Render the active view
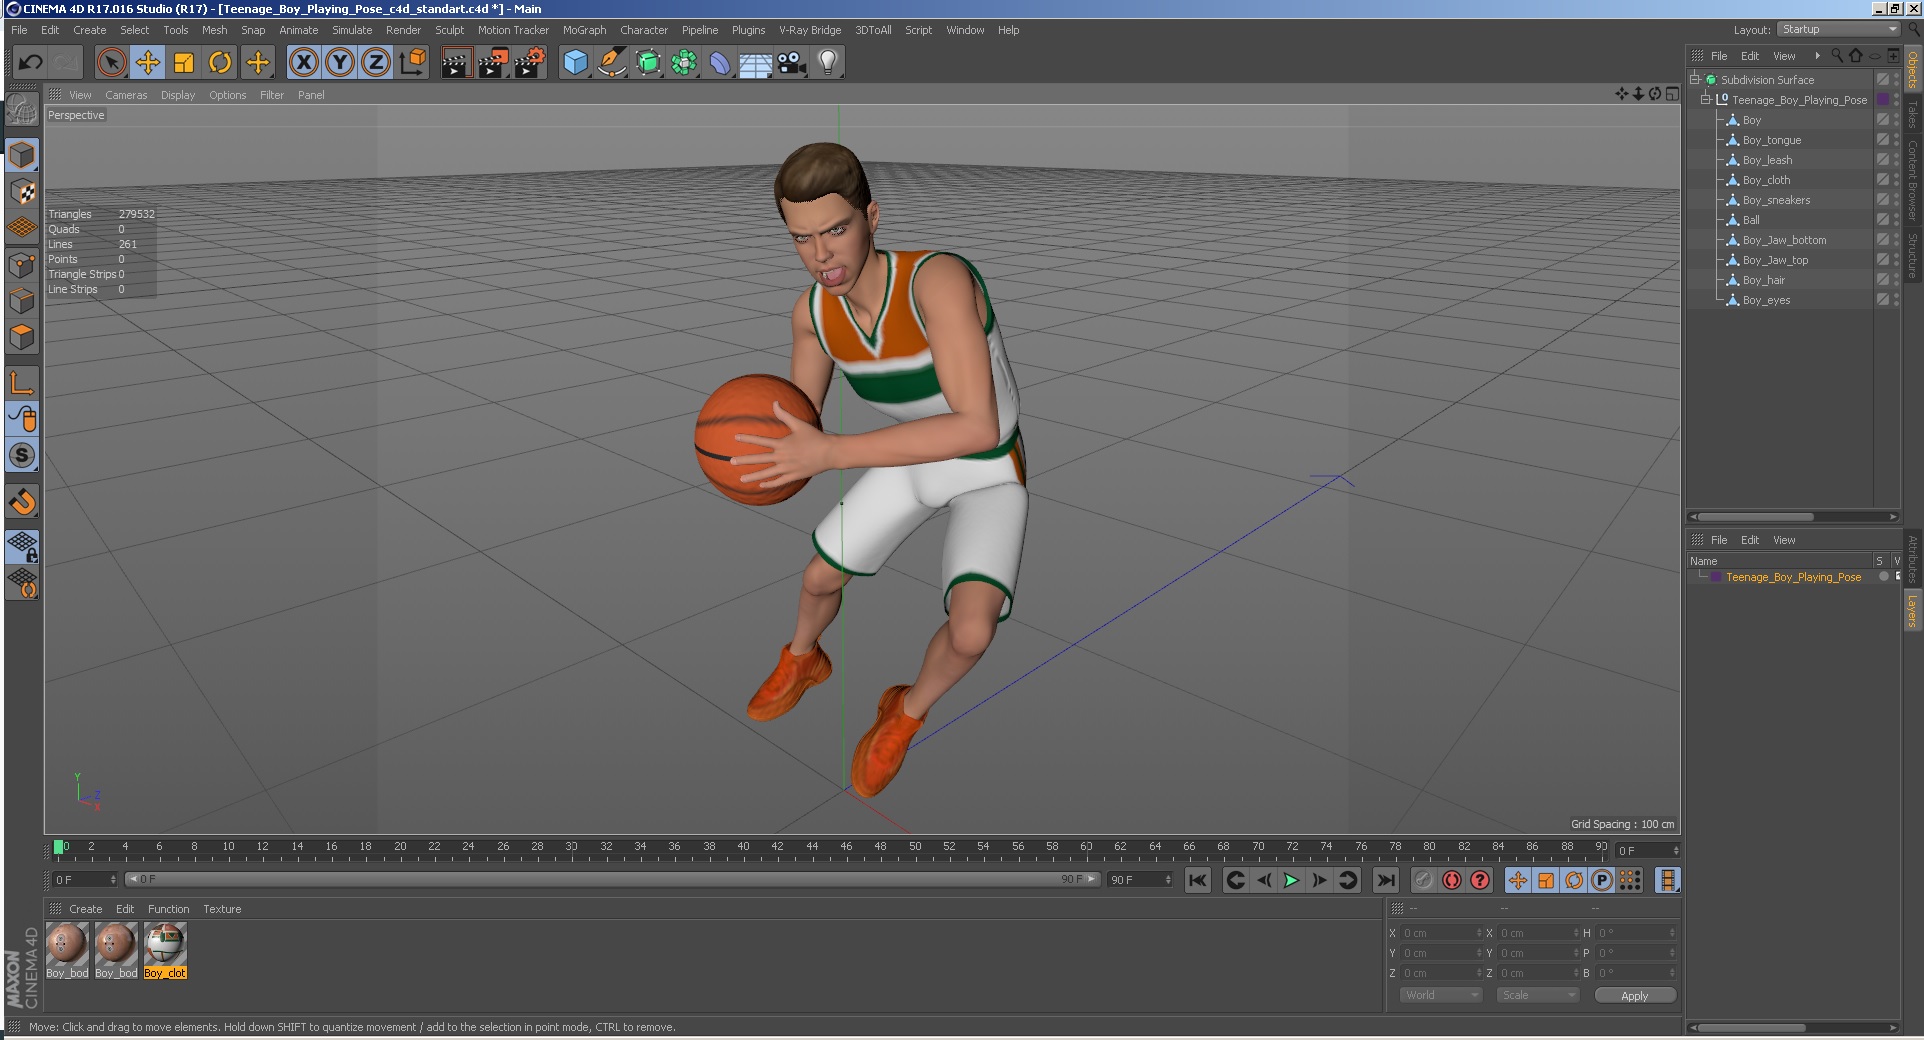The height and width of the screenshot is (1040, 1924). click(x=456, y=63)
